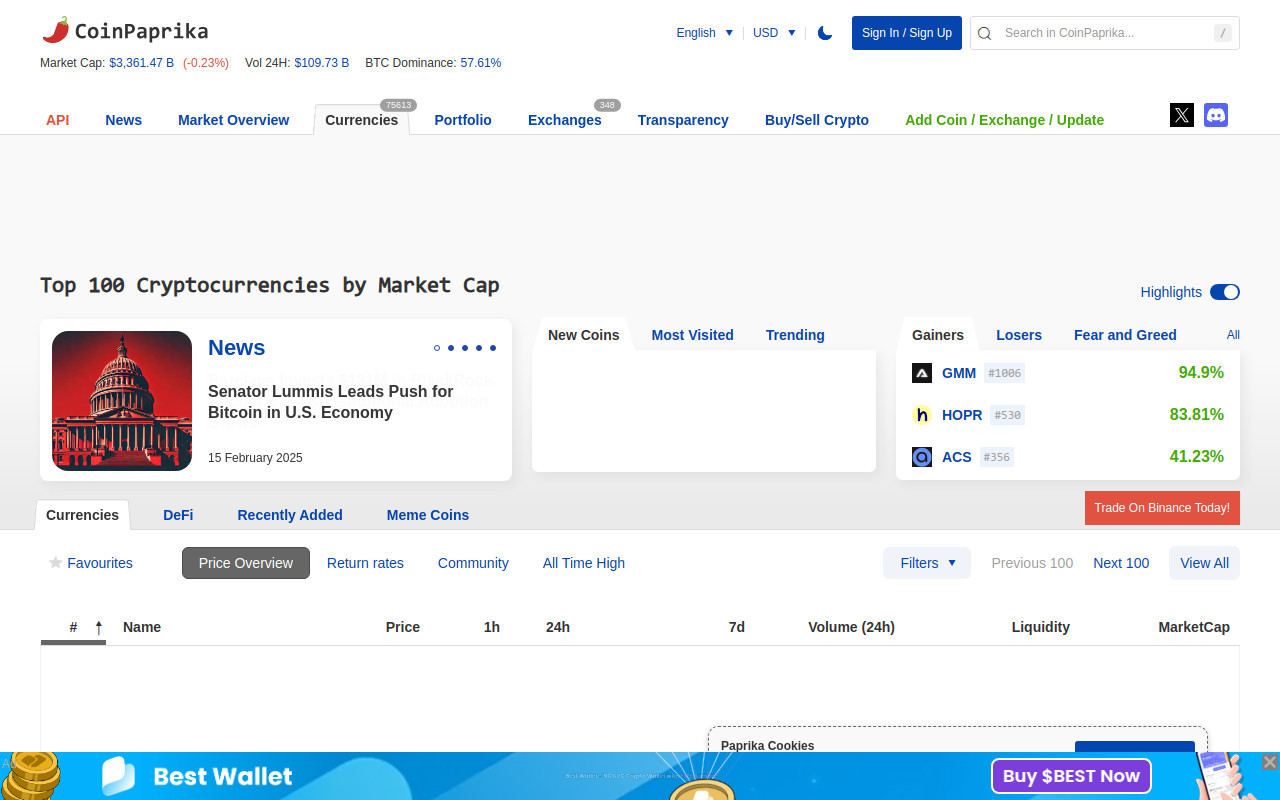Click the rank sort arrow icon
Screen dimensions: 1280x800
click(99, 628)
